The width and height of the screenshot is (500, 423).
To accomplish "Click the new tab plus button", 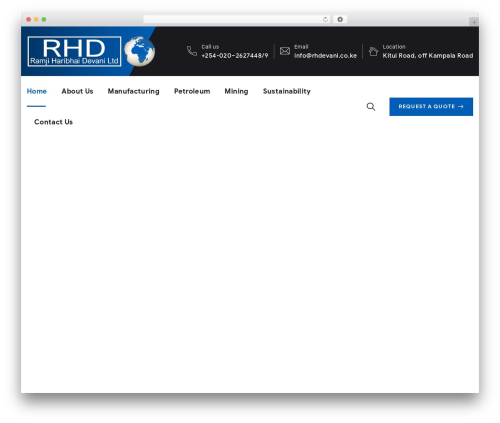I will (x=474, y=22).
